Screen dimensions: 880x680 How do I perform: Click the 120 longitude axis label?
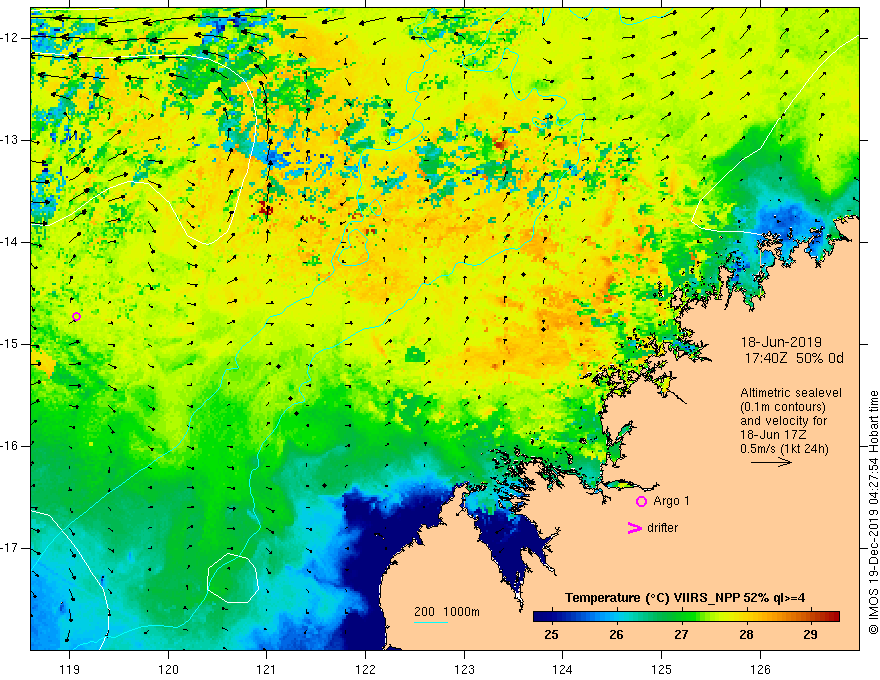click(x=168, y=669)
